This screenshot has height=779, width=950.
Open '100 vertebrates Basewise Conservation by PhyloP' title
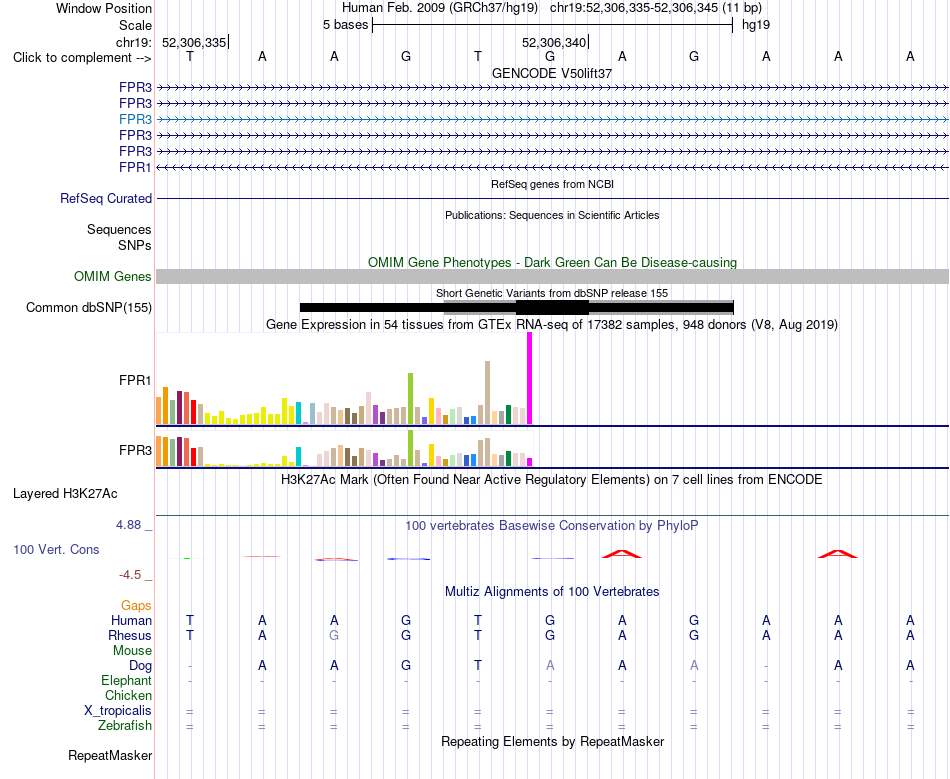[552, 526]
